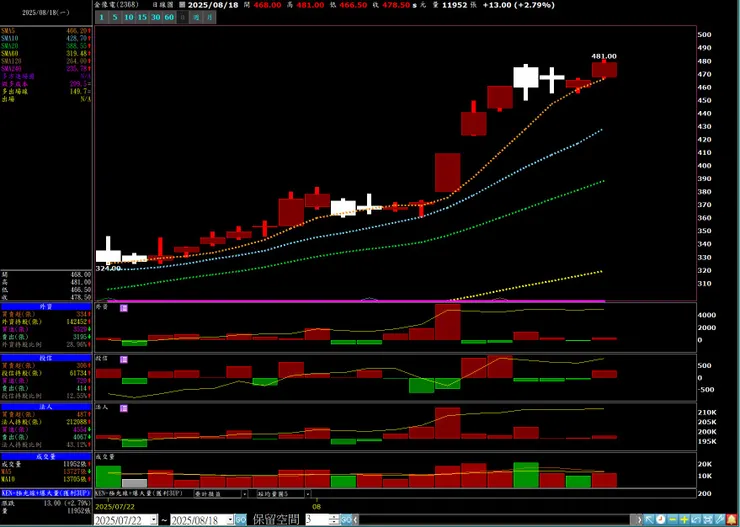Click the 保留空間 spinner arrows
The width and height of the screenshot is (740, 527).
(x=334, y=520)
